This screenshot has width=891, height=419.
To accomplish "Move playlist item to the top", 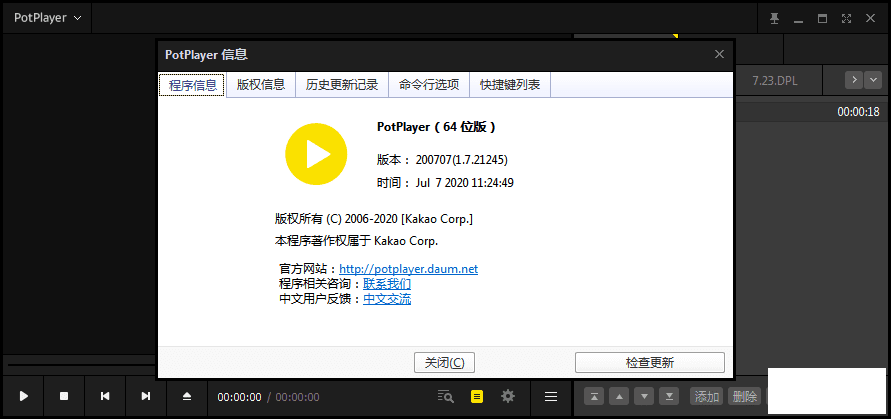I will coord(594,396).
